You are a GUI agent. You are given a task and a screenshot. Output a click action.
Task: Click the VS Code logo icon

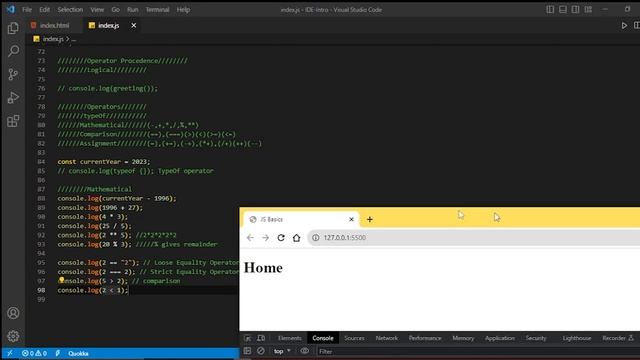[x=11, y=9]
